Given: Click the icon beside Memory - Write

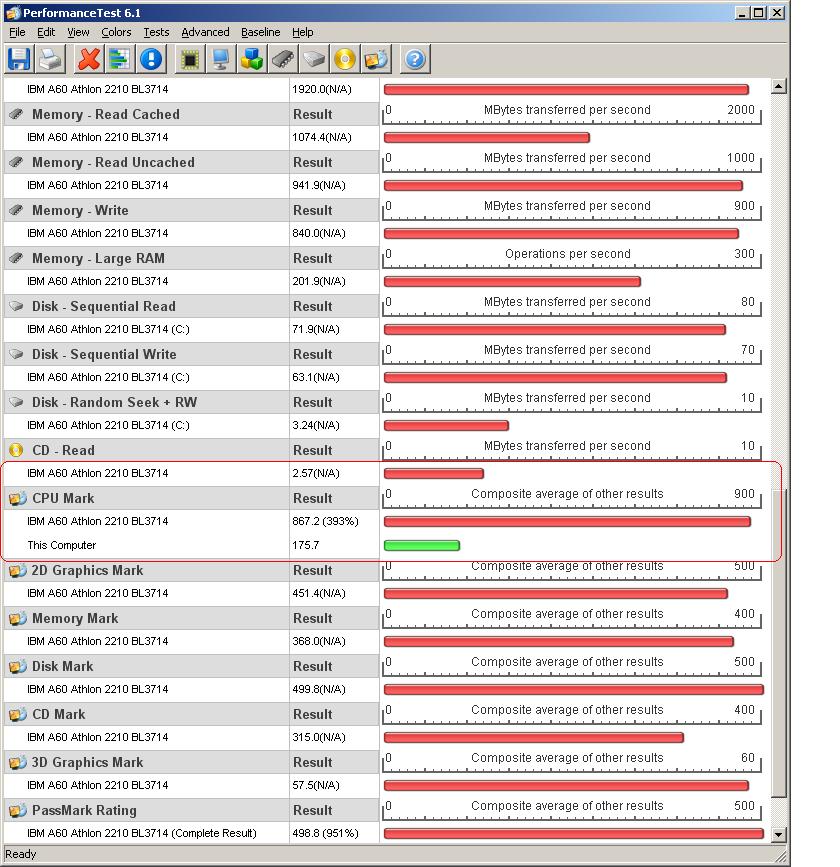Looking at the screenshot, I should (x=17, y=210).
